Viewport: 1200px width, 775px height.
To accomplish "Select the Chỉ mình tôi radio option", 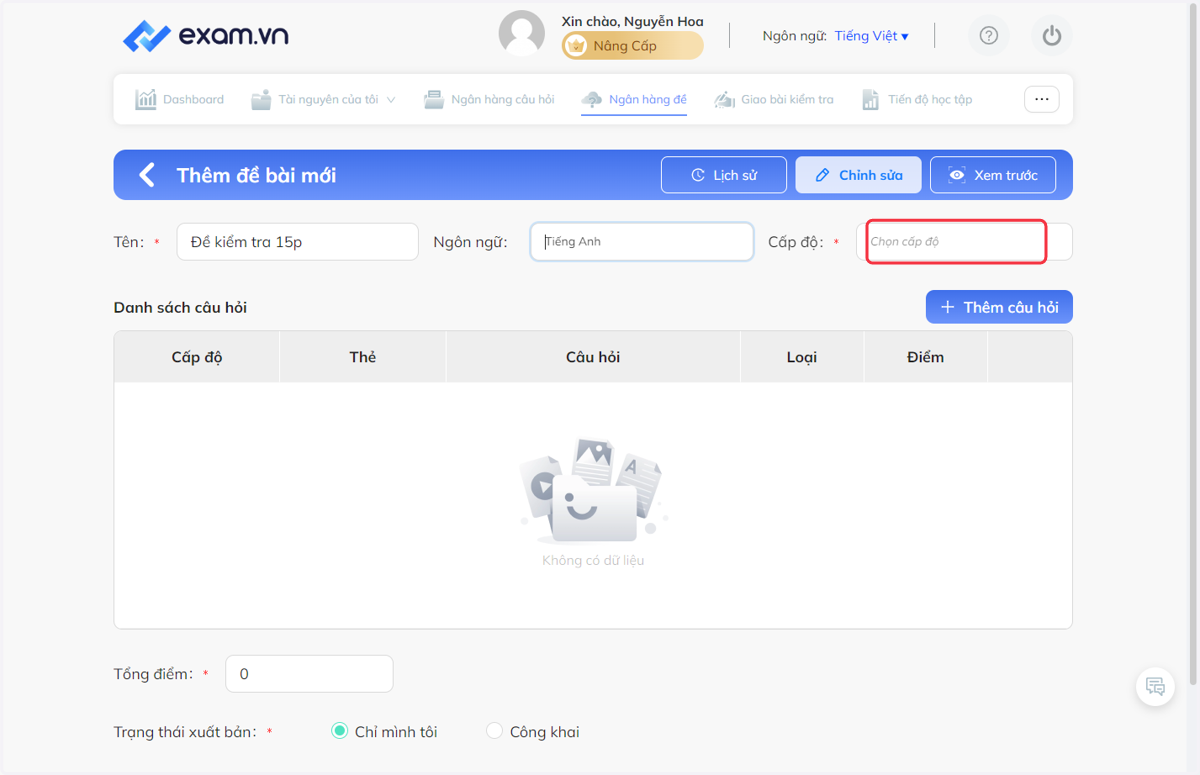I will pyautogui.click(x=385, y=732).
